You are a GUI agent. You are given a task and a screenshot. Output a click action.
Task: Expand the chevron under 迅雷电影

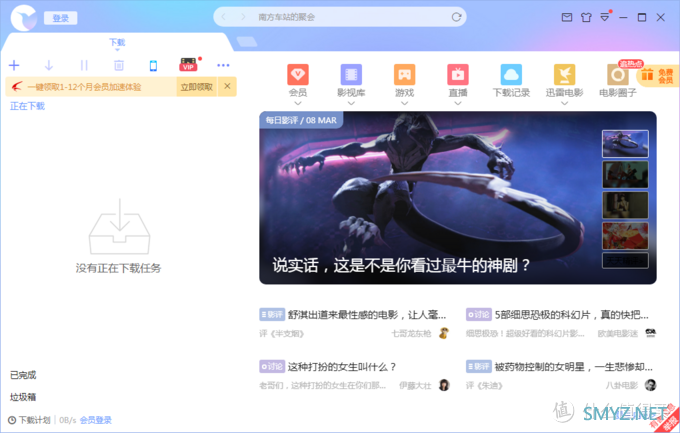coord(565,103)
